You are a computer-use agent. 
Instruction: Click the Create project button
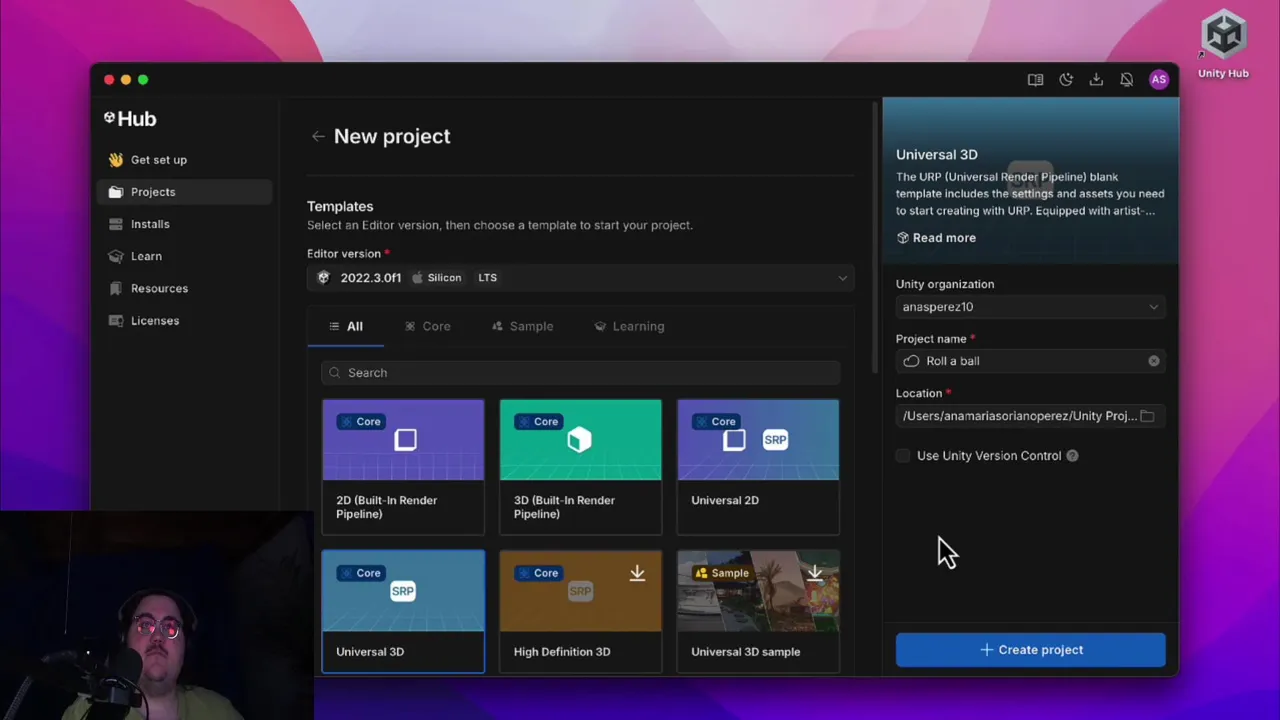click(1031, 650)
